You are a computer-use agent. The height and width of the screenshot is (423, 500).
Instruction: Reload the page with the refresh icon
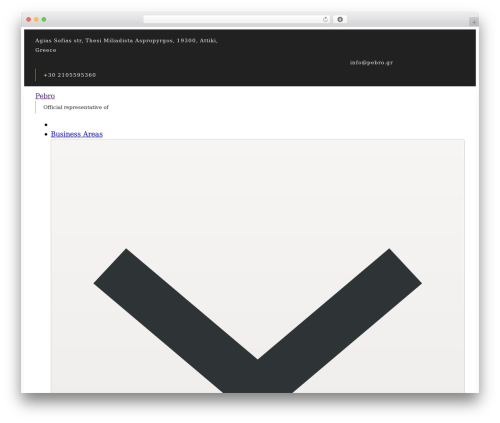point(325,19)
